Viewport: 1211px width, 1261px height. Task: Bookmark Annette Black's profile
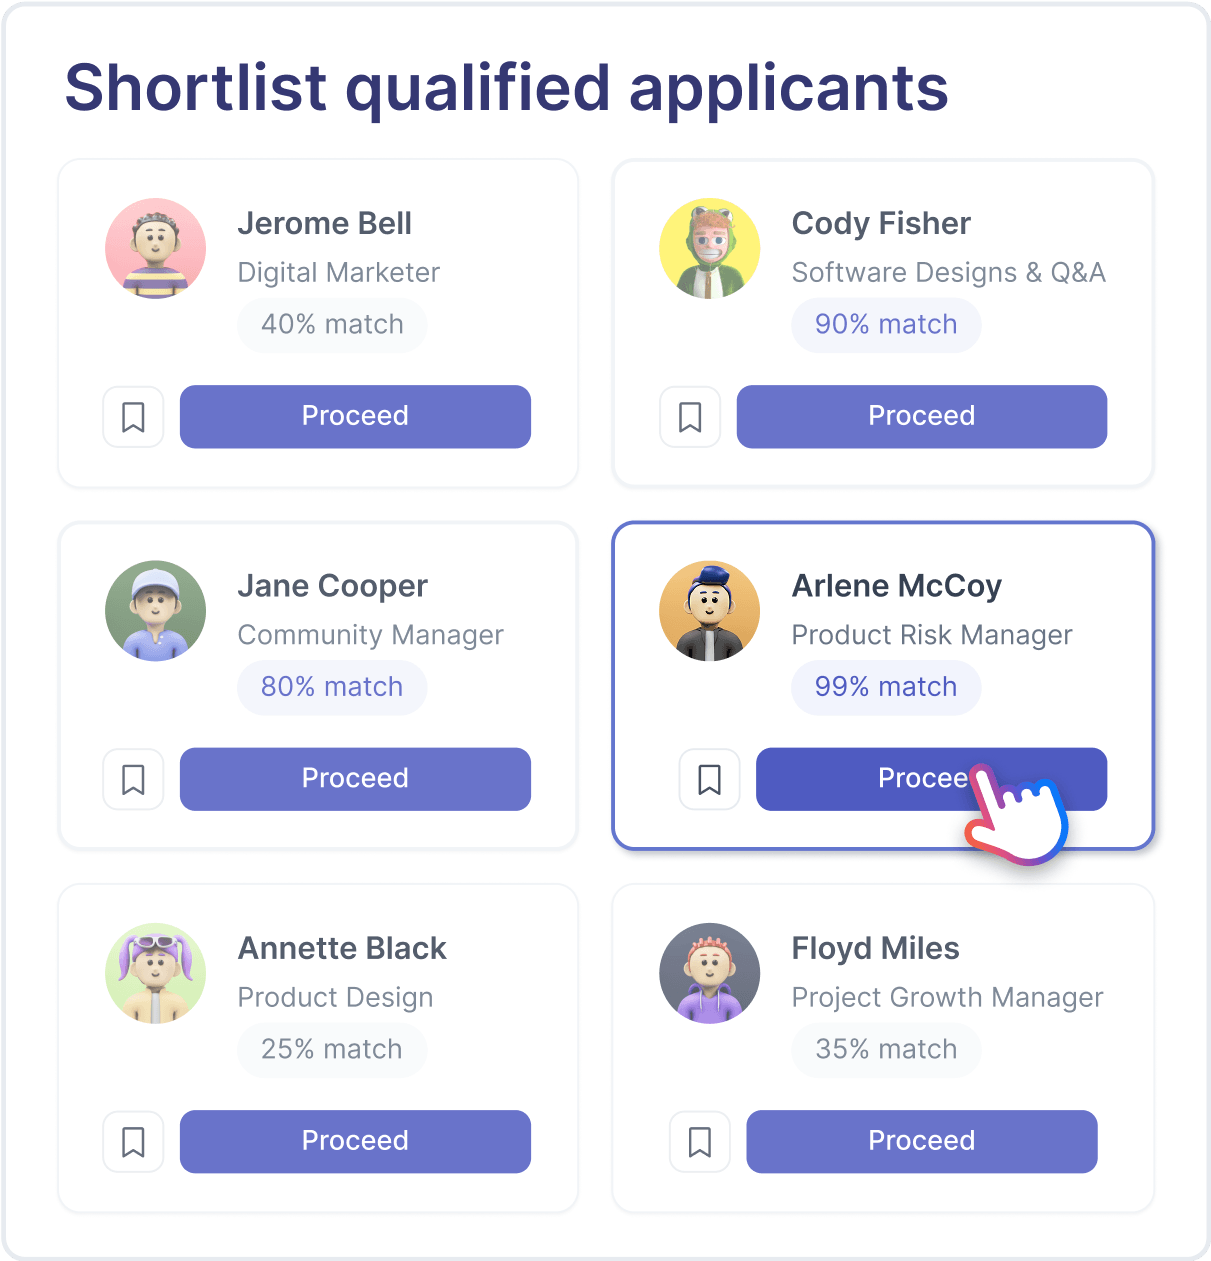click(x=133, y=1141)
